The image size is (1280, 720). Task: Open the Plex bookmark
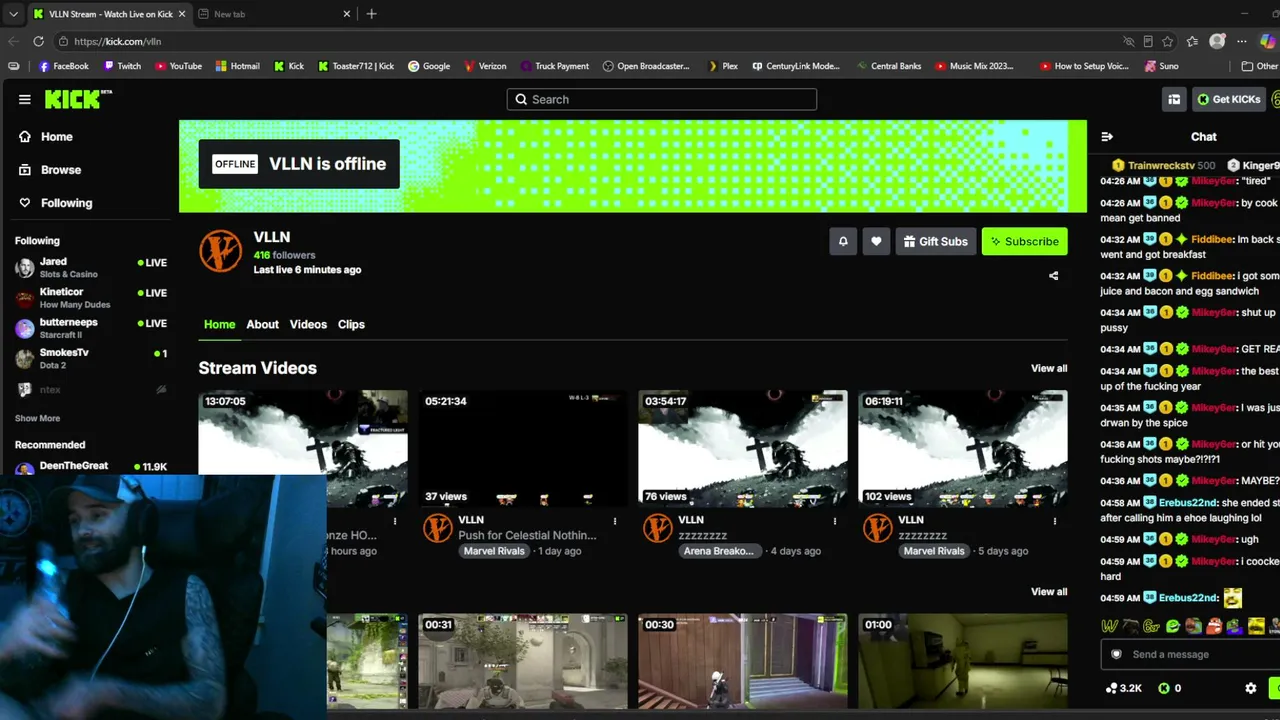pyautogui.click(x=722, y=66)
